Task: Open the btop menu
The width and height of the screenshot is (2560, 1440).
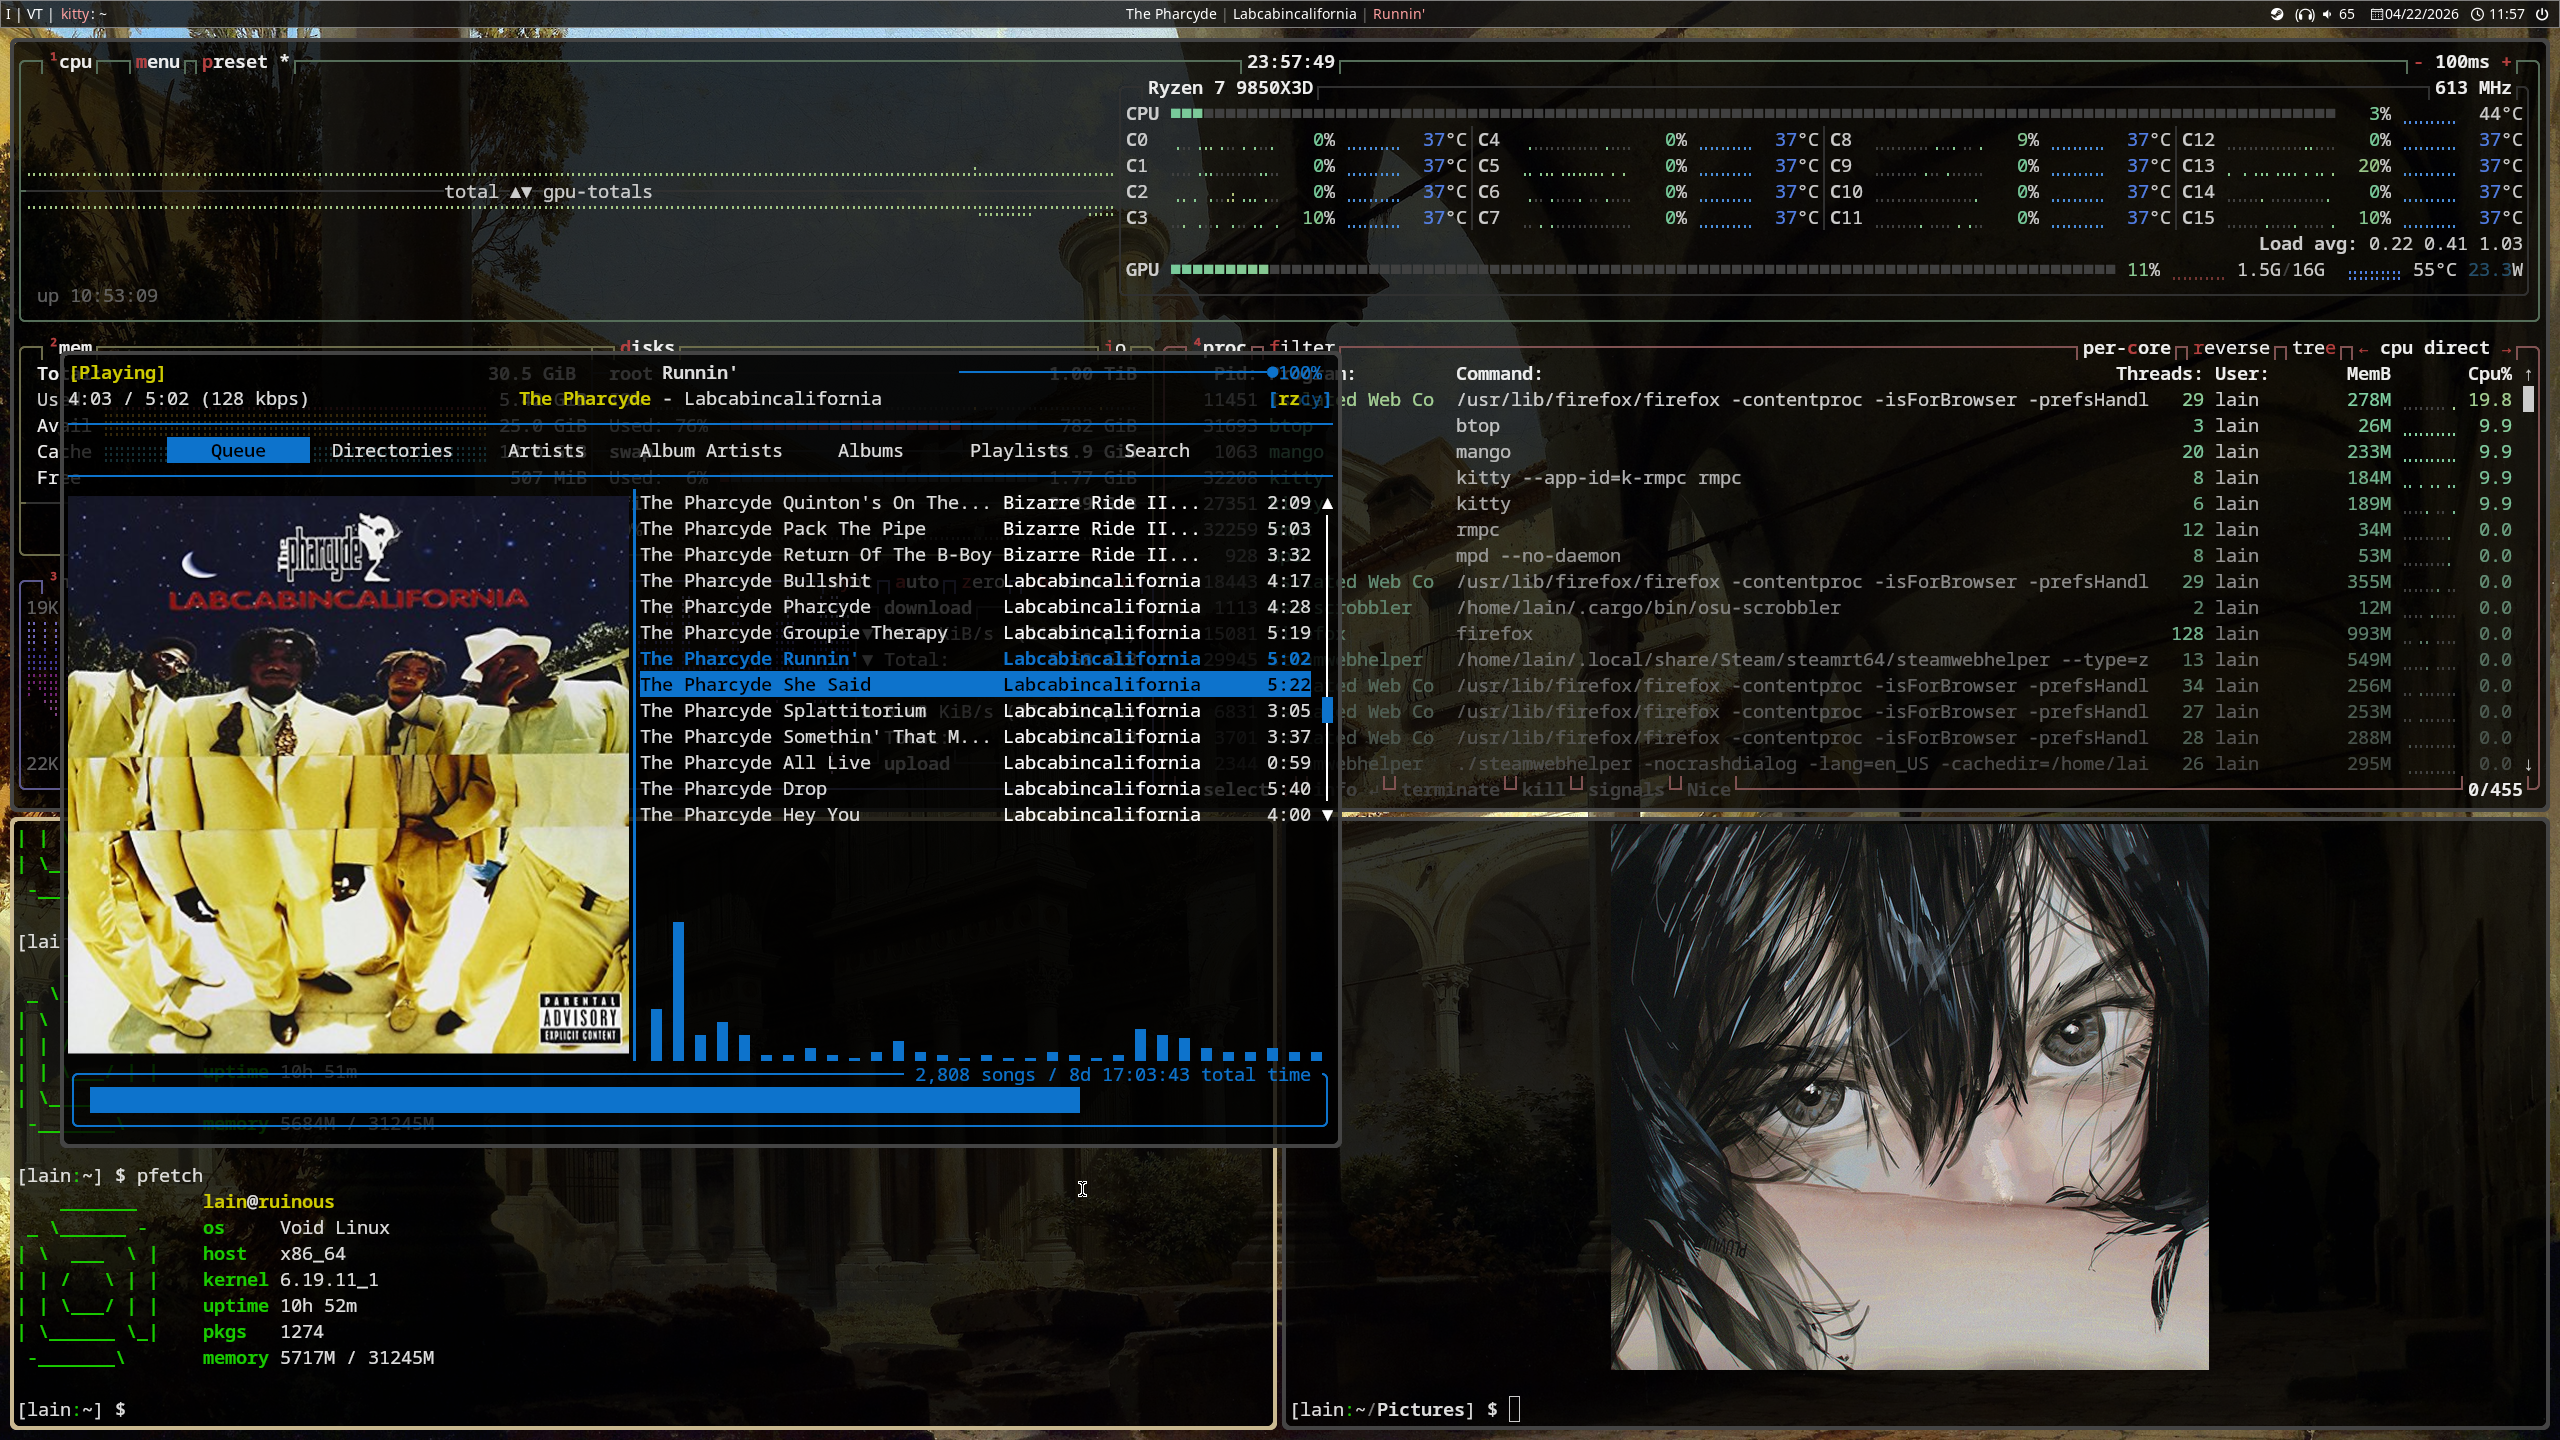Action: (x=157, y=62)
